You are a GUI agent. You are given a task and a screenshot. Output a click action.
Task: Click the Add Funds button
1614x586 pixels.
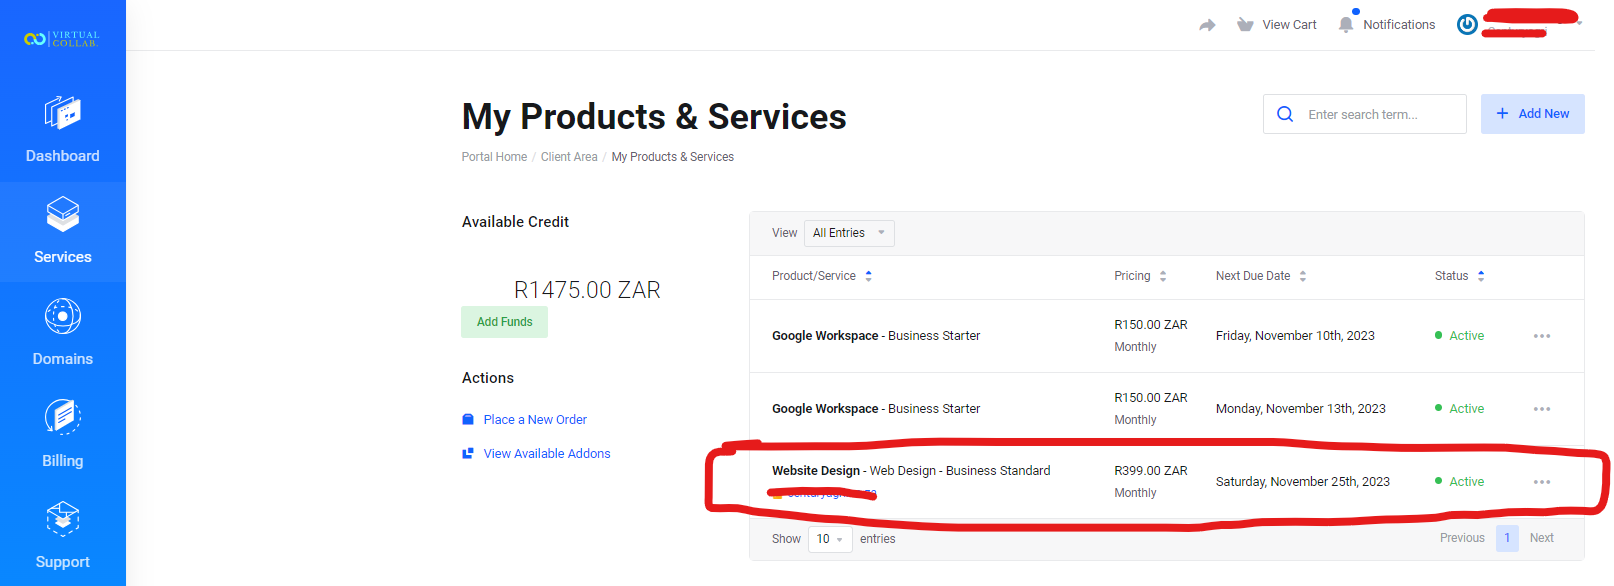click(x=504, y=322)
